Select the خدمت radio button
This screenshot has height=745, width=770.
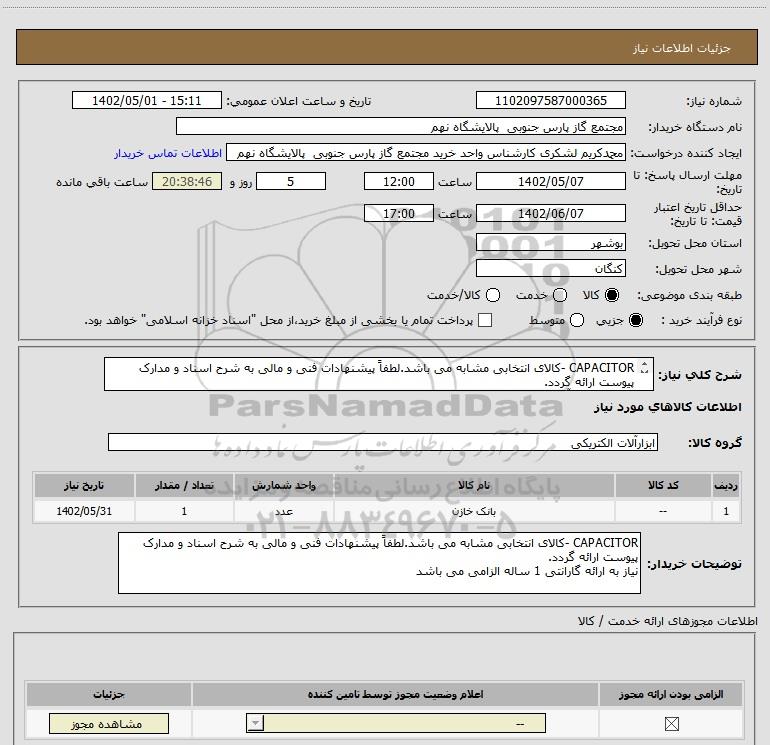(560, 295)
